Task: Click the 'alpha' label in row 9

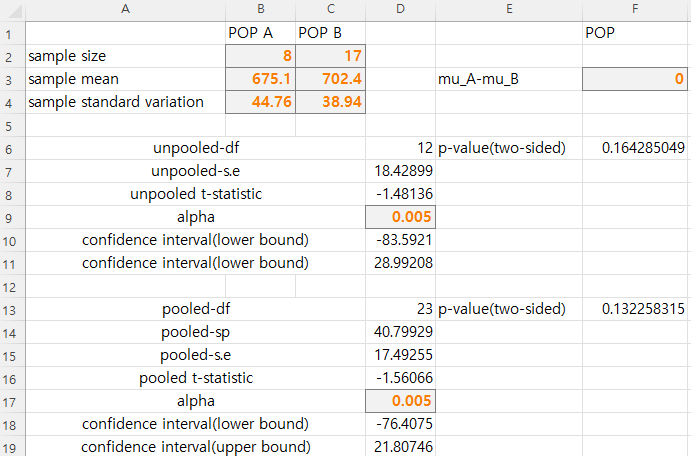Action: tap(196, 217)
